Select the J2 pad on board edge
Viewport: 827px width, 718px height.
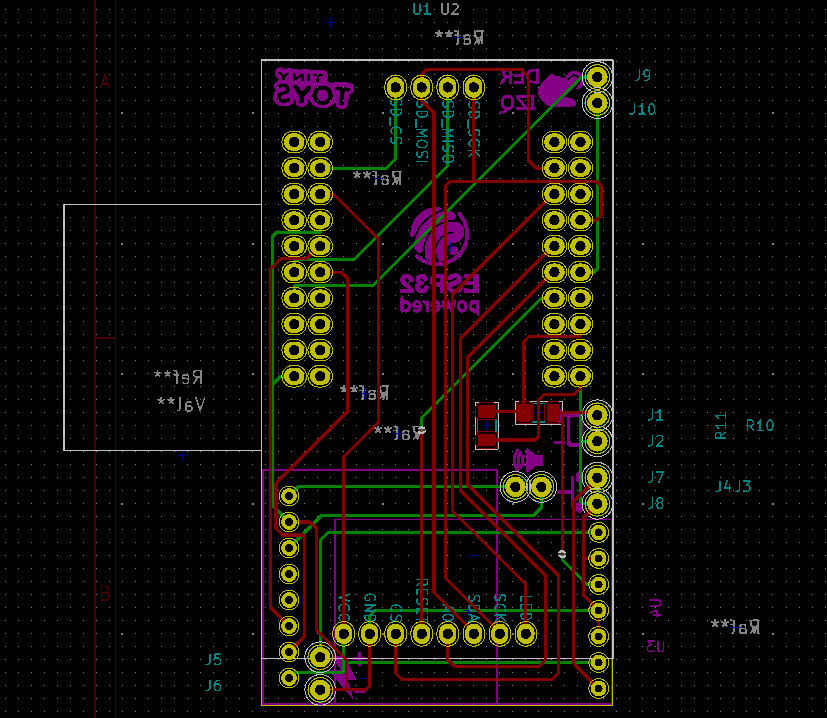597,441
